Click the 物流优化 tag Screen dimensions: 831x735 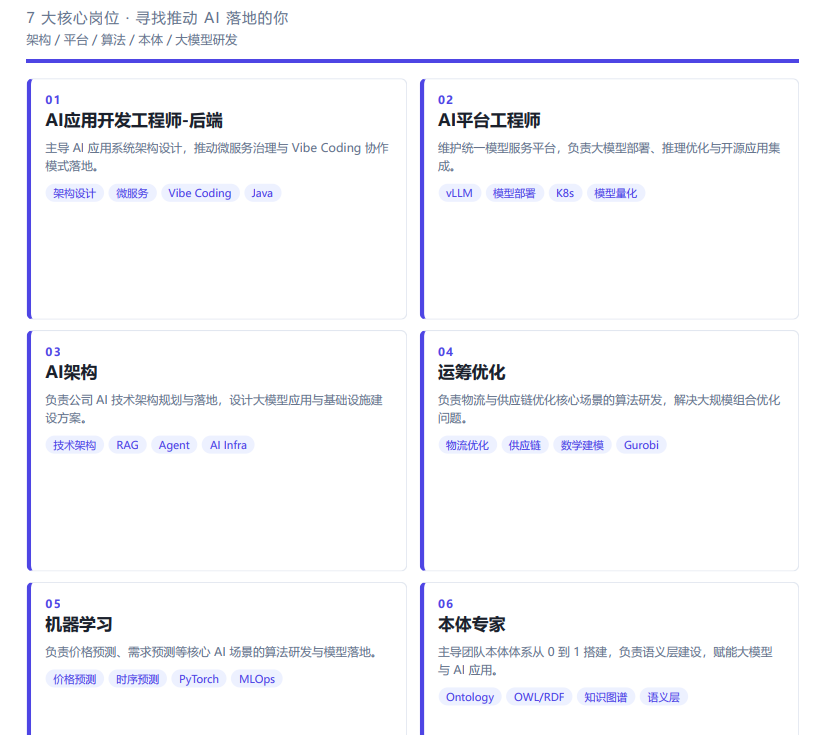[x=467, y=445]
